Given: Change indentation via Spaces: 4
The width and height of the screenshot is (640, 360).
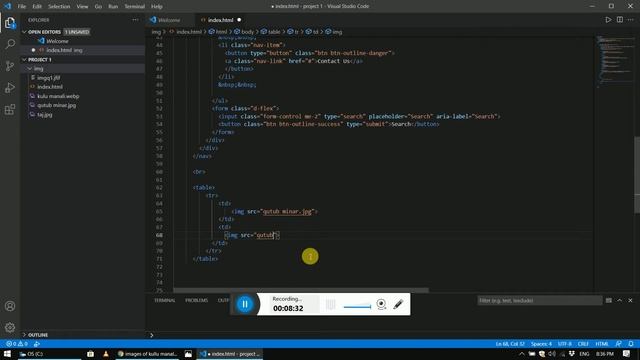Looking at the screenshot, I should pyautogui.click(x=541, y=344).
